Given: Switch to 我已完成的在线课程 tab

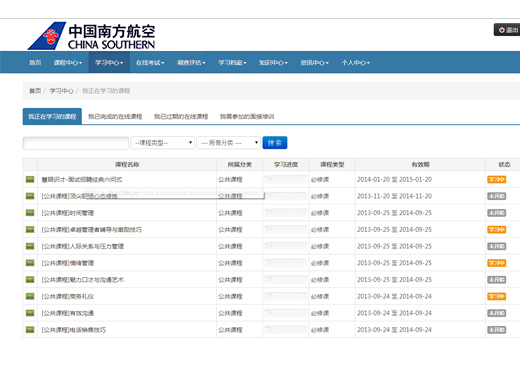Looking at the screenshot, I should pyautogui.click(x=115, y=116).
